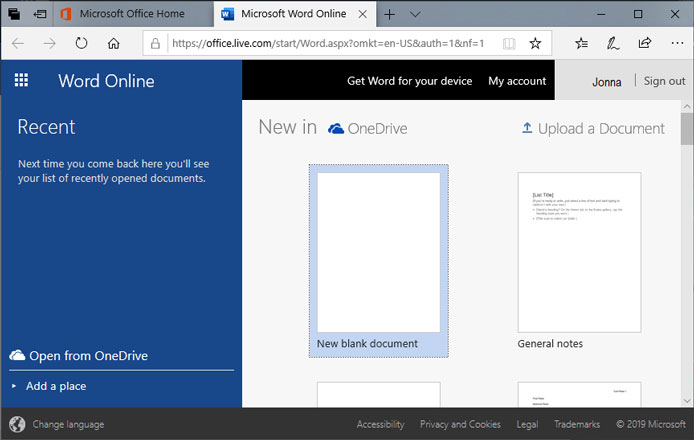
Task: Open the Accessibility link
Action: (381, 424)
